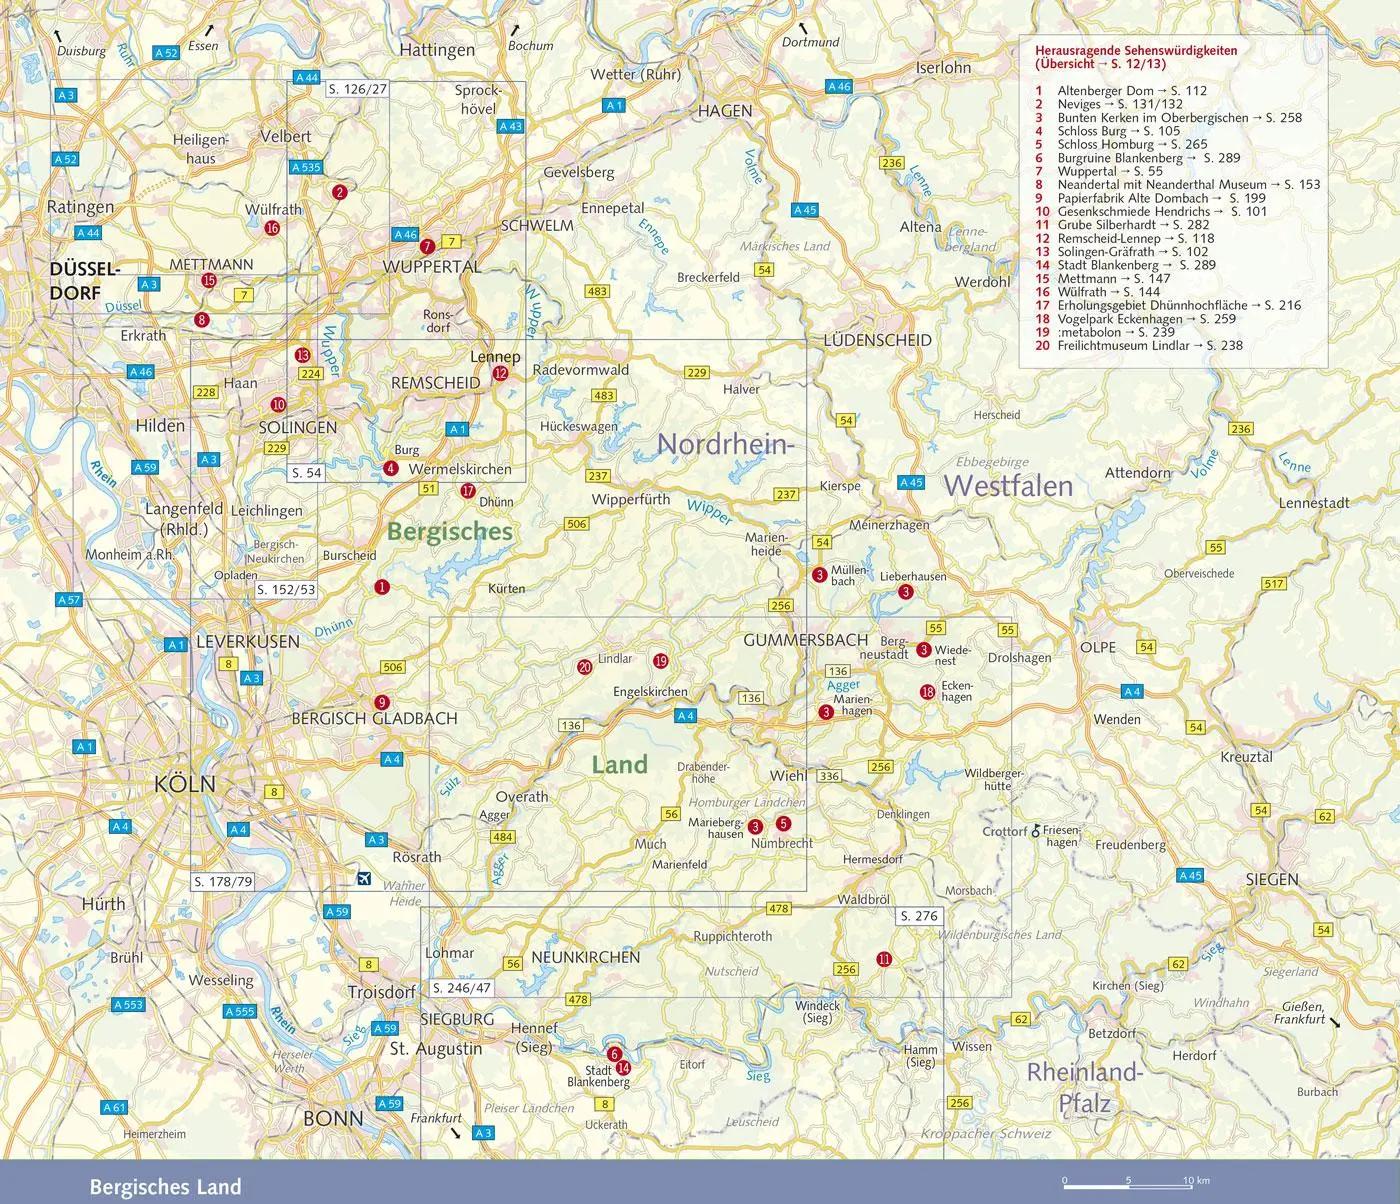Click the Bergisches Land title in footer
The height and width of the screenshot is (1204, 1400).
[165, 1187]
